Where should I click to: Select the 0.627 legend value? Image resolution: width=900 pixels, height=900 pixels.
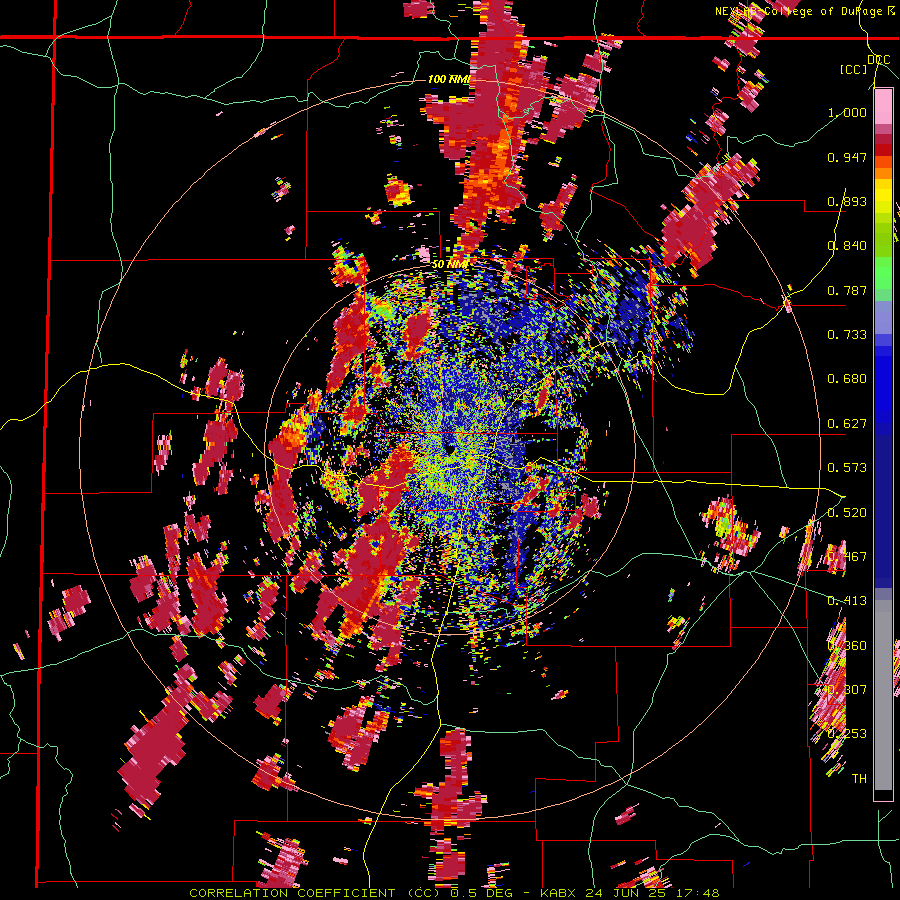[847, 424]
